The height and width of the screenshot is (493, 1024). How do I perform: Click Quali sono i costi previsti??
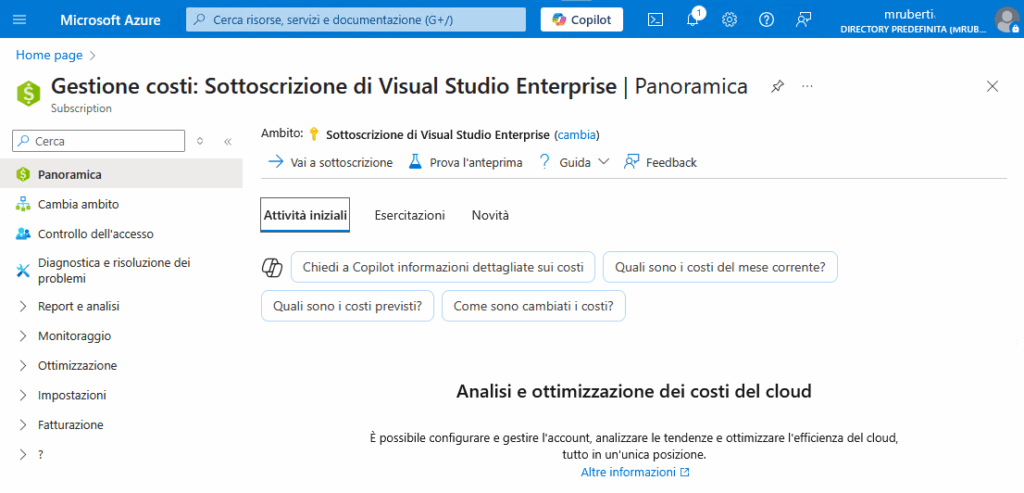347,306
